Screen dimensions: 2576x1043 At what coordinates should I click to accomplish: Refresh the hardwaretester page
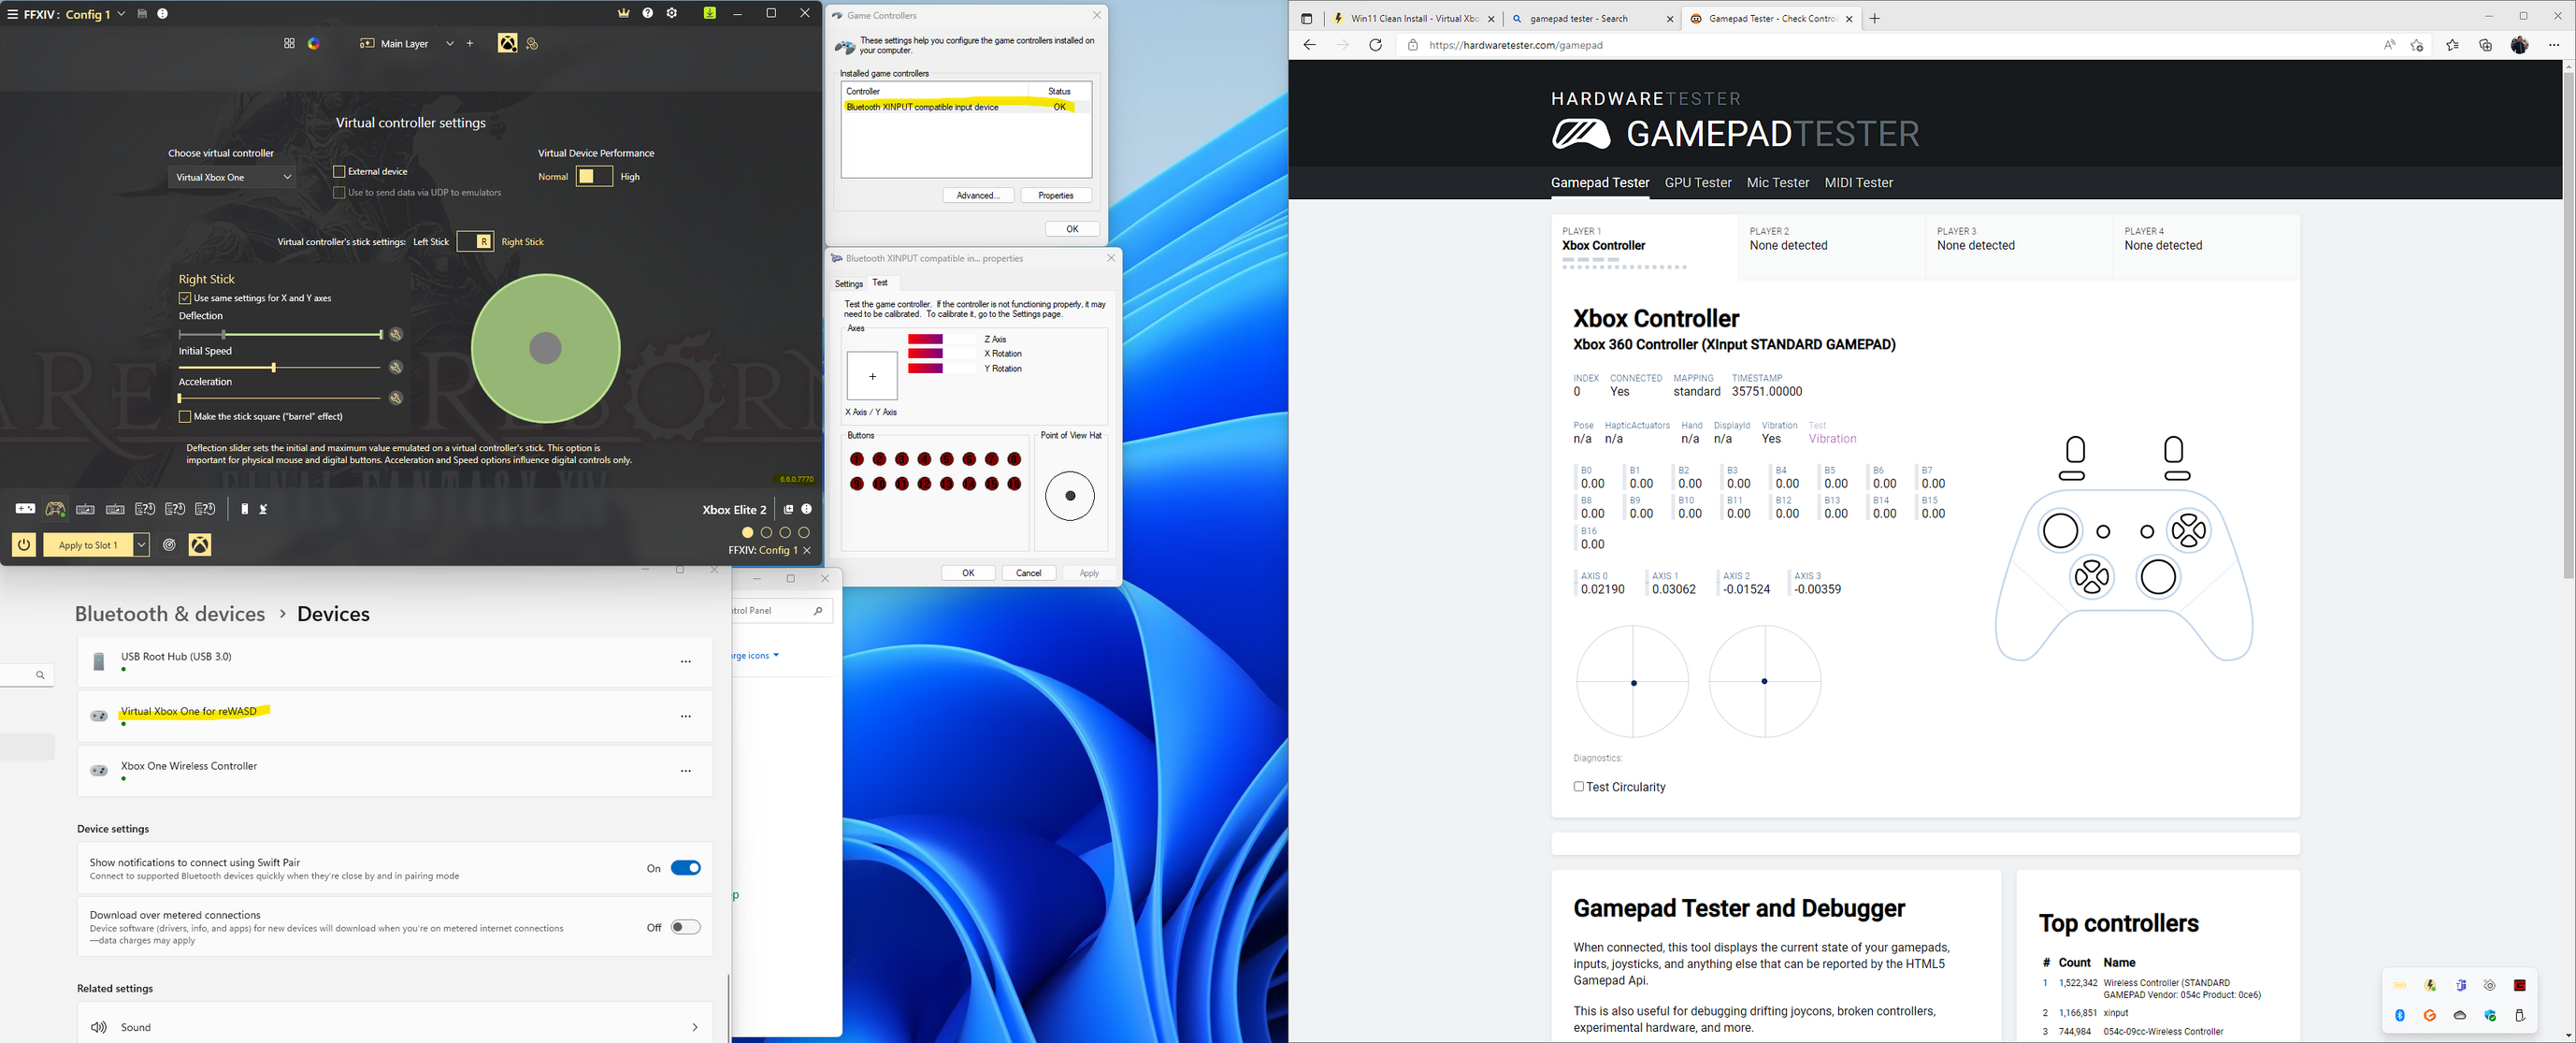point(1375,45)
